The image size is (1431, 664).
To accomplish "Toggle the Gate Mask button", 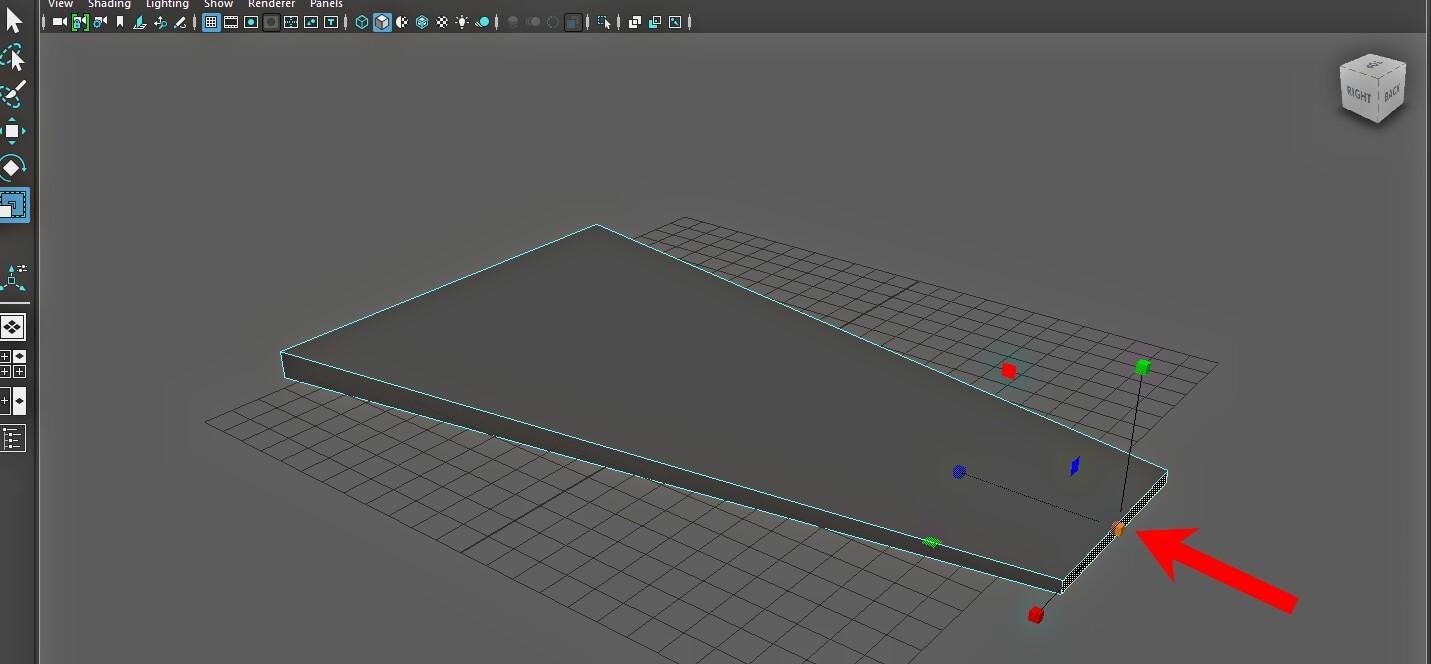I will point(271,22).
